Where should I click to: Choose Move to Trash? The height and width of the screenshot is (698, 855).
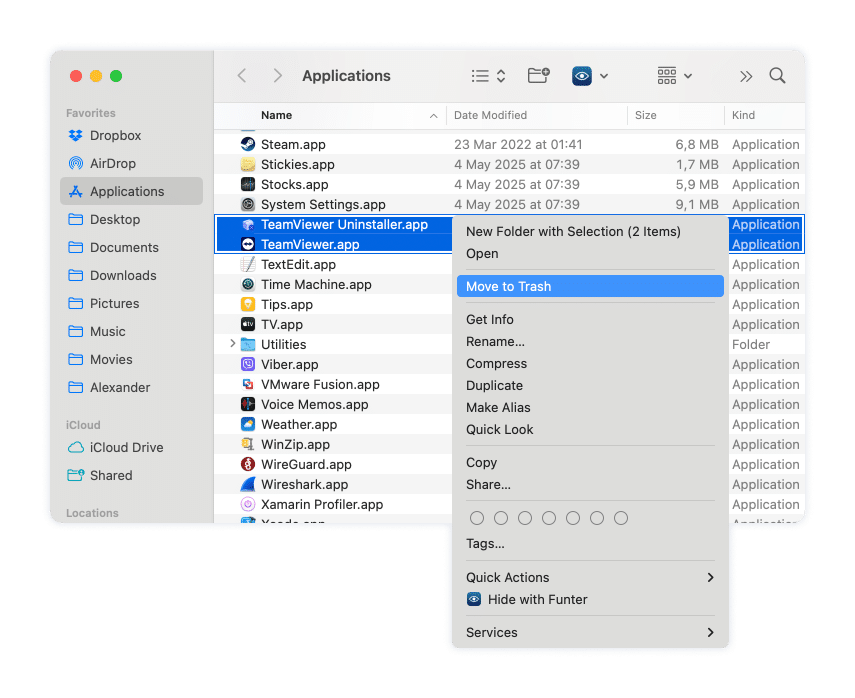click(x=590, y=286)
